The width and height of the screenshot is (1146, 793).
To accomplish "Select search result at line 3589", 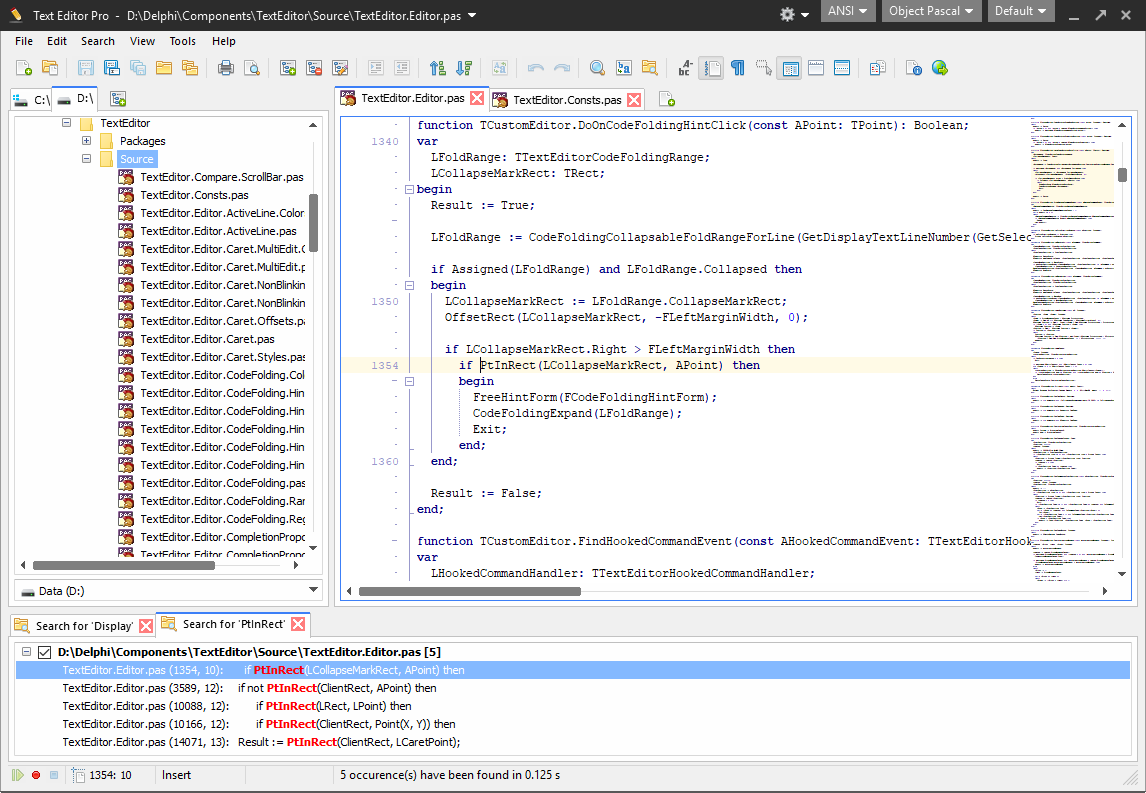I will pos(573,688).
